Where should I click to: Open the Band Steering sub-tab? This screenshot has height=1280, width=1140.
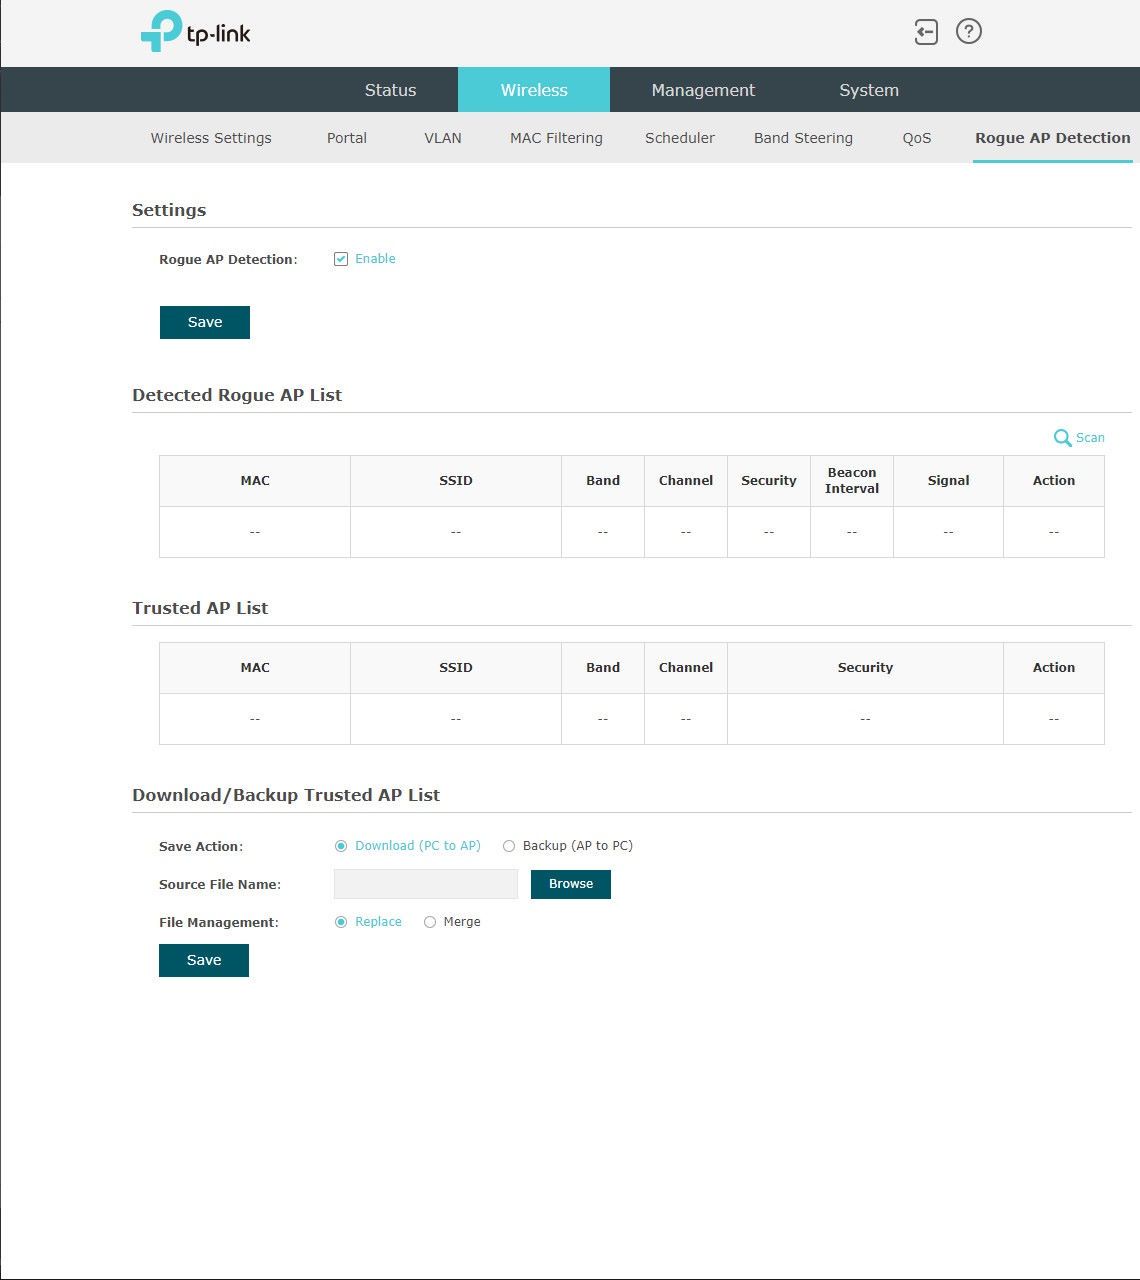803,138
